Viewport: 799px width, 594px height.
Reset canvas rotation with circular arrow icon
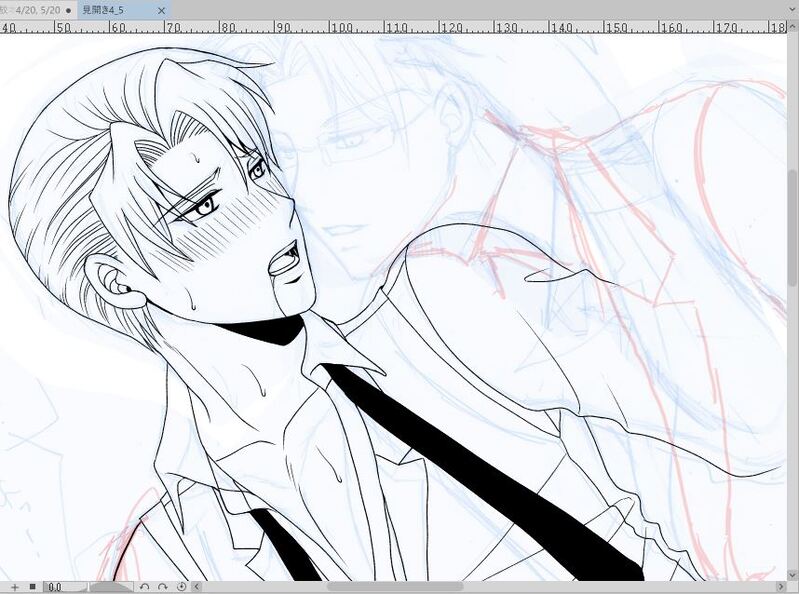(181, 587)
